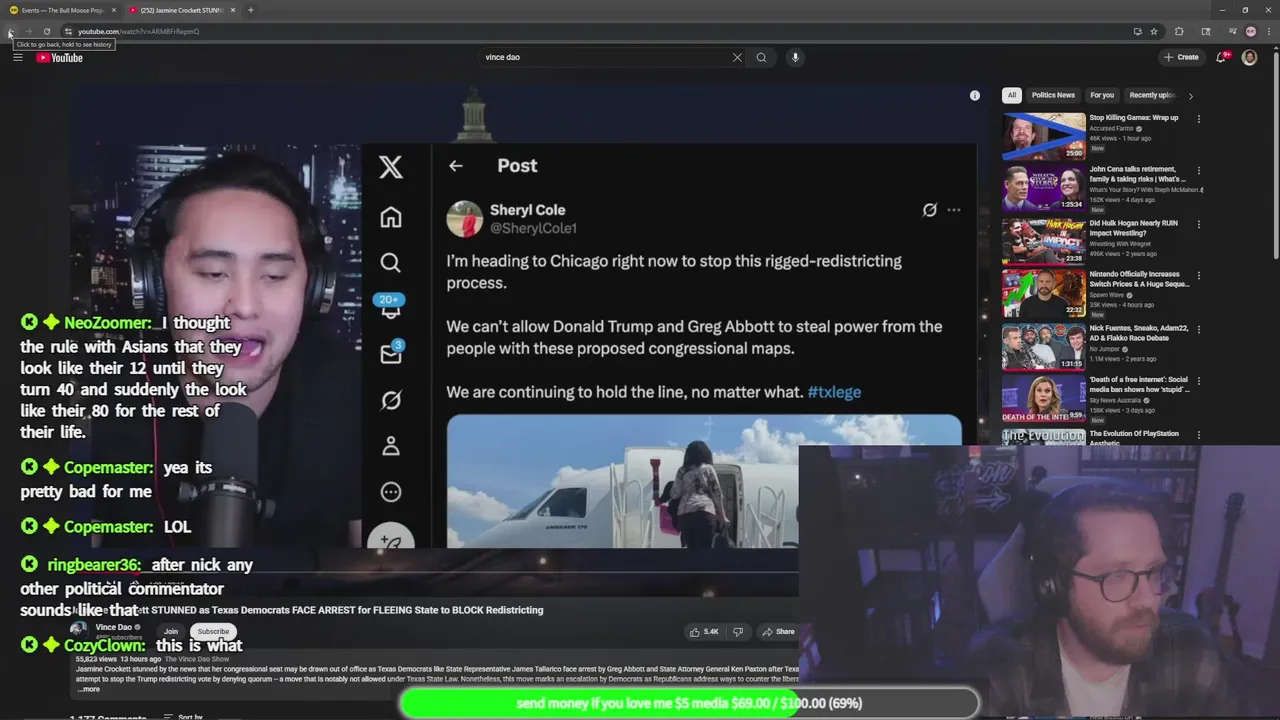The height and width of the screenshot is (720, 1280).
Task: Switch to the 'Events — The Bull Moose' tab
Action: [62, 10]
